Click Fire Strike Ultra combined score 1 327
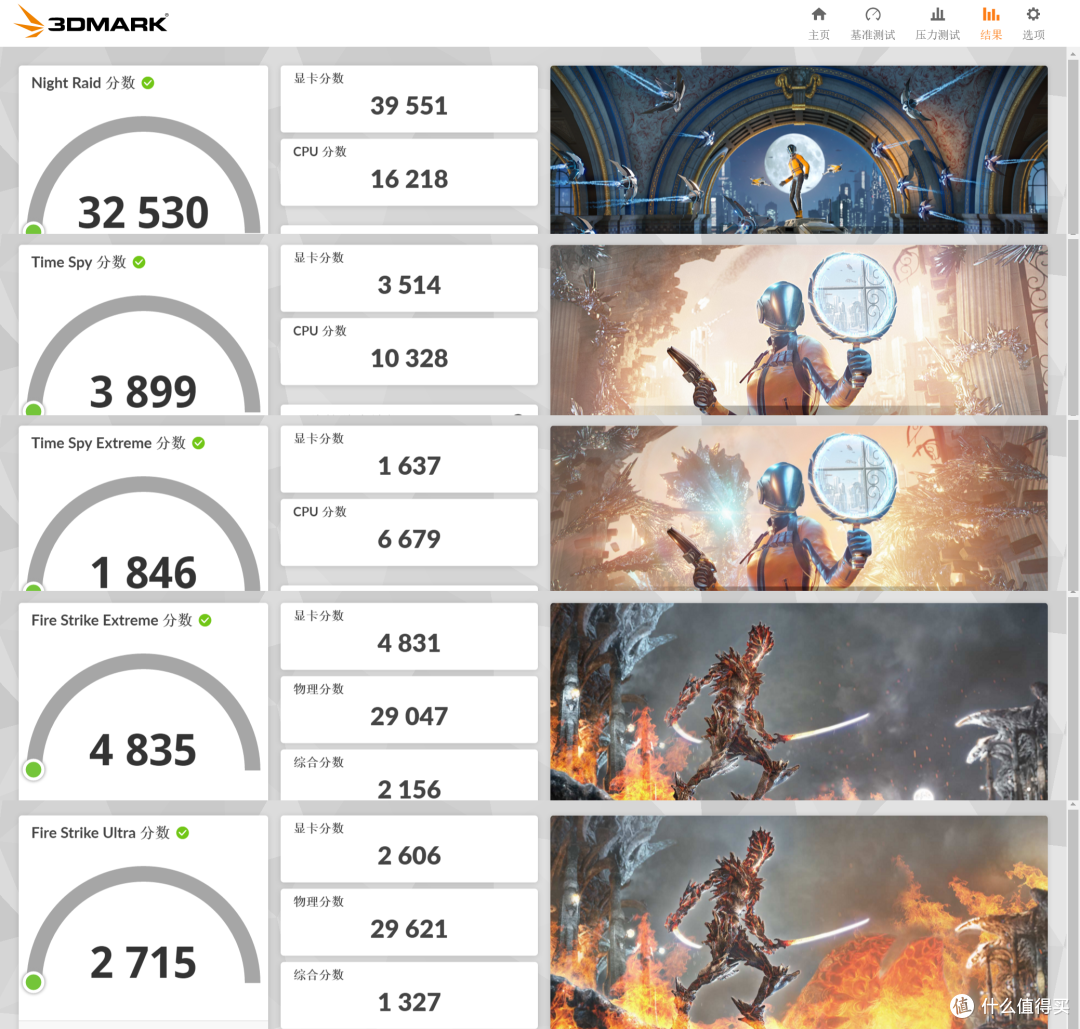This screenshot has width=1080, height=1029. [409, 1002]
